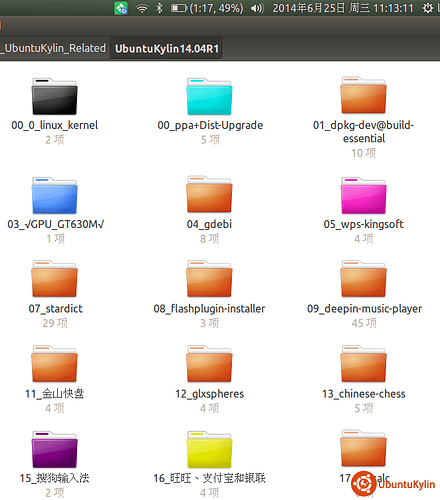
Task: Click the 8 项 count under 04_gdebi
Action: [210, 239]
